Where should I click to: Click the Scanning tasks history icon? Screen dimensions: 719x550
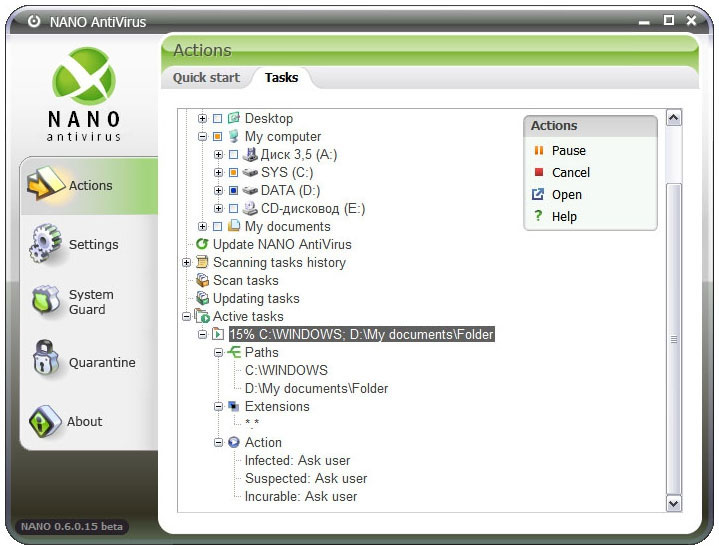click(202, 262)
